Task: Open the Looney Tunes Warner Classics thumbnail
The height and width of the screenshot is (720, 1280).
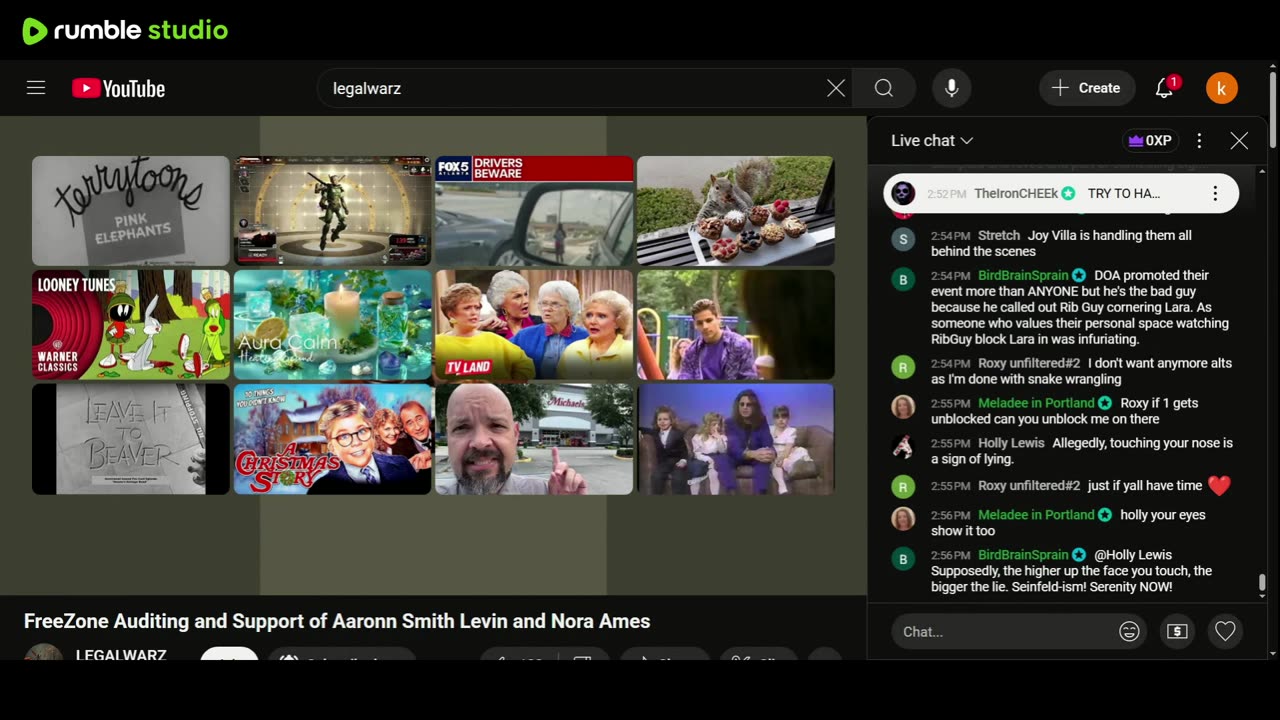Action: coord(131,325)
